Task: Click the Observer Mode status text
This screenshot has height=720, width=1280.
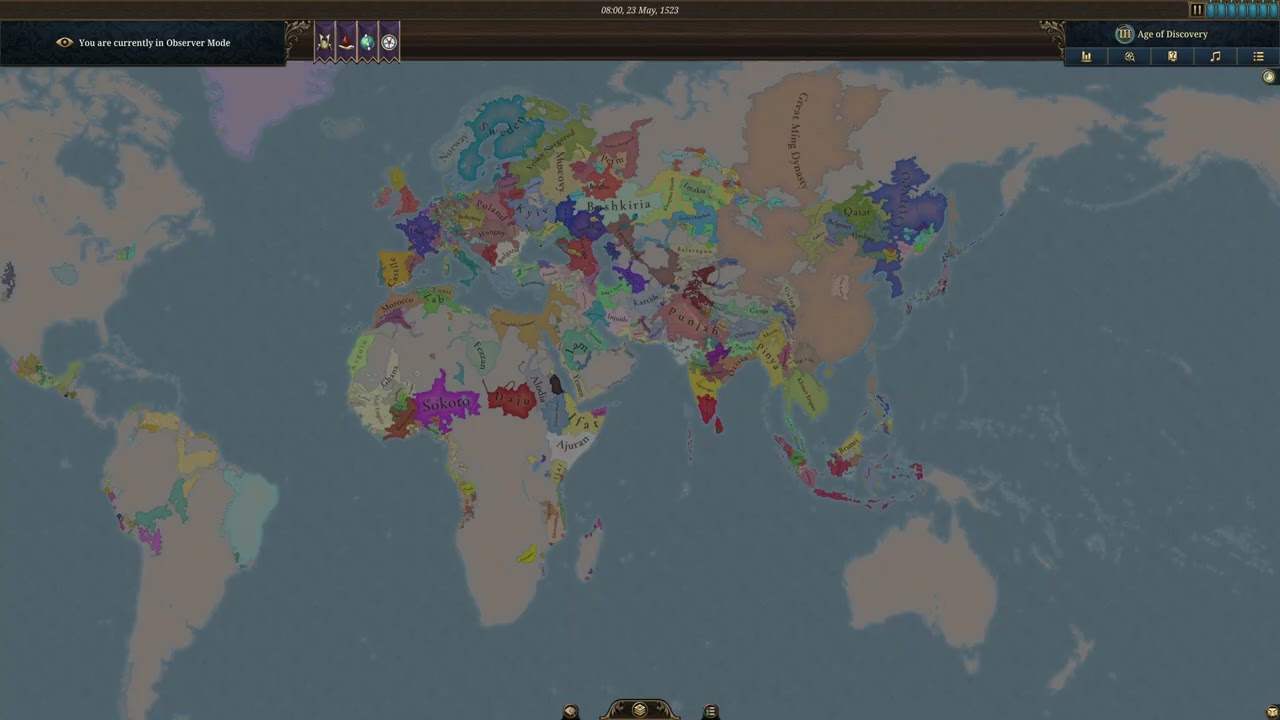Action: tap(154, 43)
